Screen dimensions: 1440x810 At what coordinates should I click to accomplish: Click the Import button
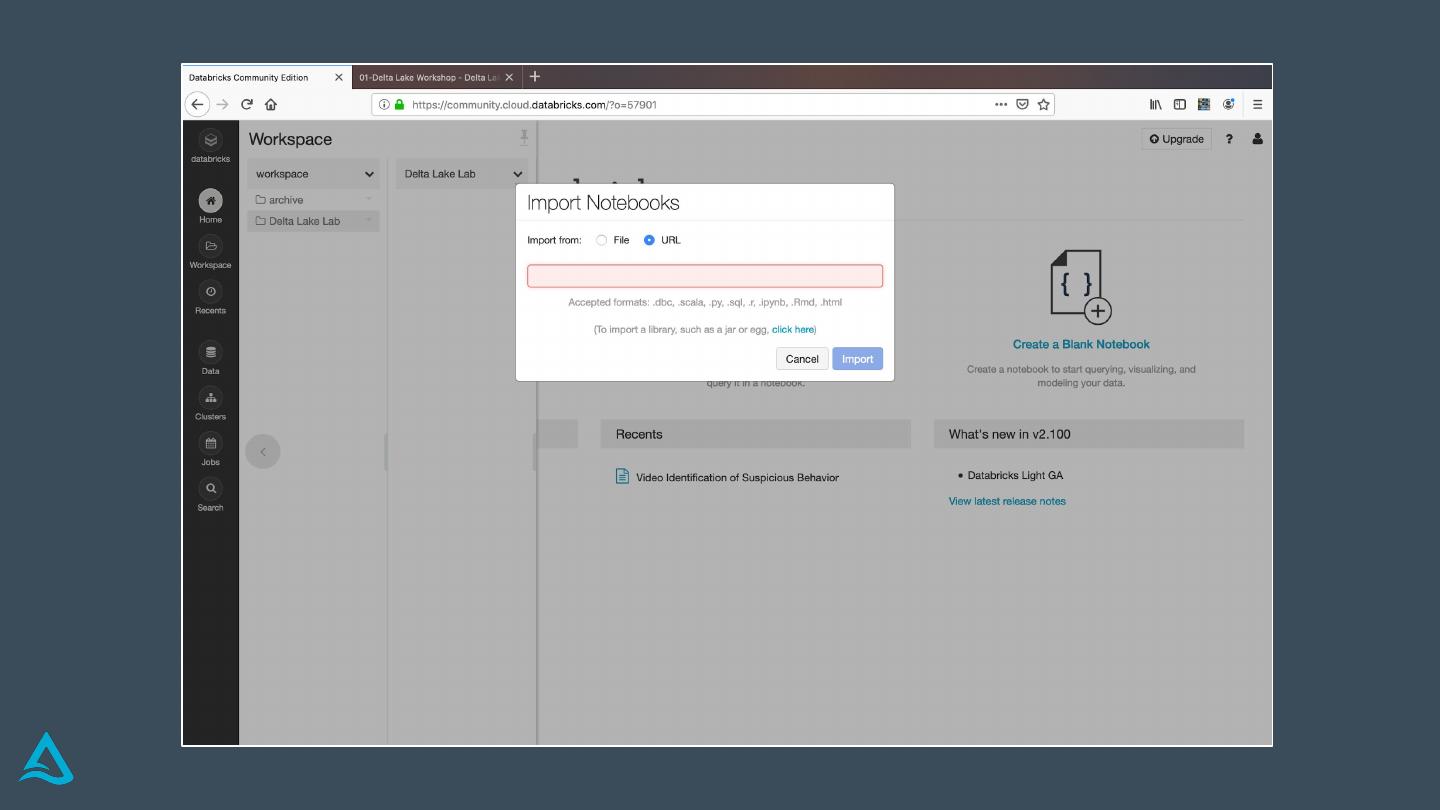[x=857, y=359]
